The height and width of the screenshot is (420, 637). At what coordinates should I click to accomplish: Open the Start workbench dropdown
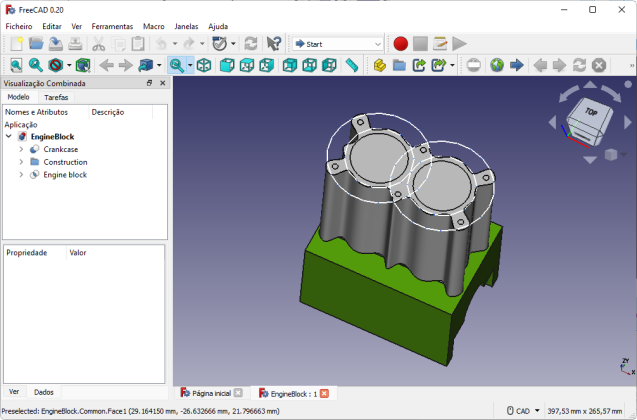pyautogui.click(x=338, y=44)
